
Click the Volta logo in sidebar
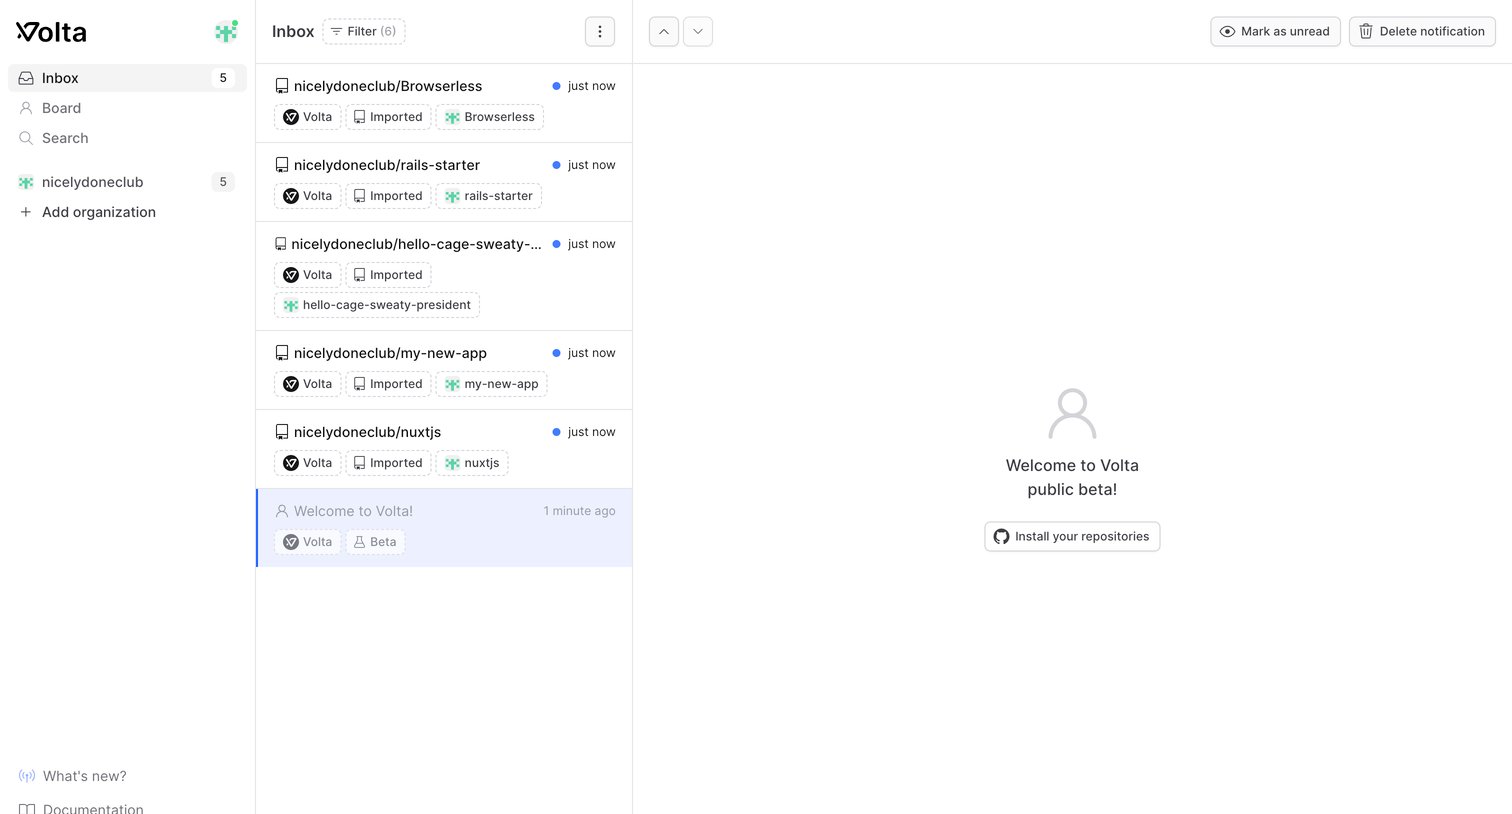51,32
